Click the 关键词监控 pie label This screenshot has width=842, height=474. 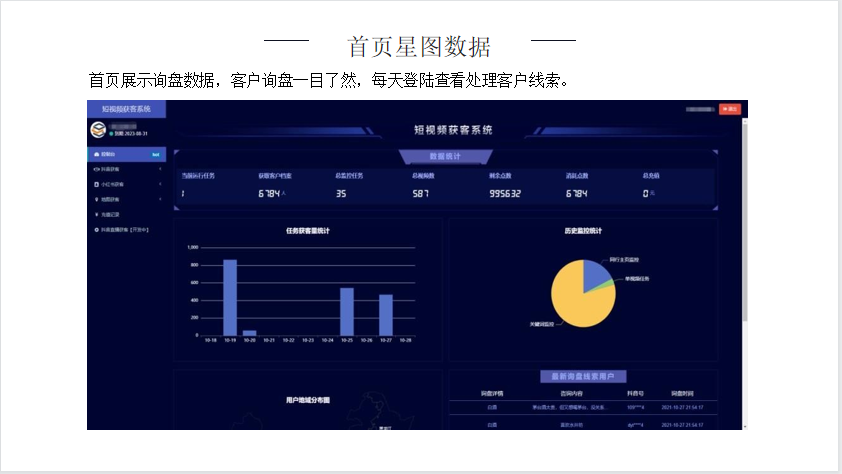click(542, 324)
